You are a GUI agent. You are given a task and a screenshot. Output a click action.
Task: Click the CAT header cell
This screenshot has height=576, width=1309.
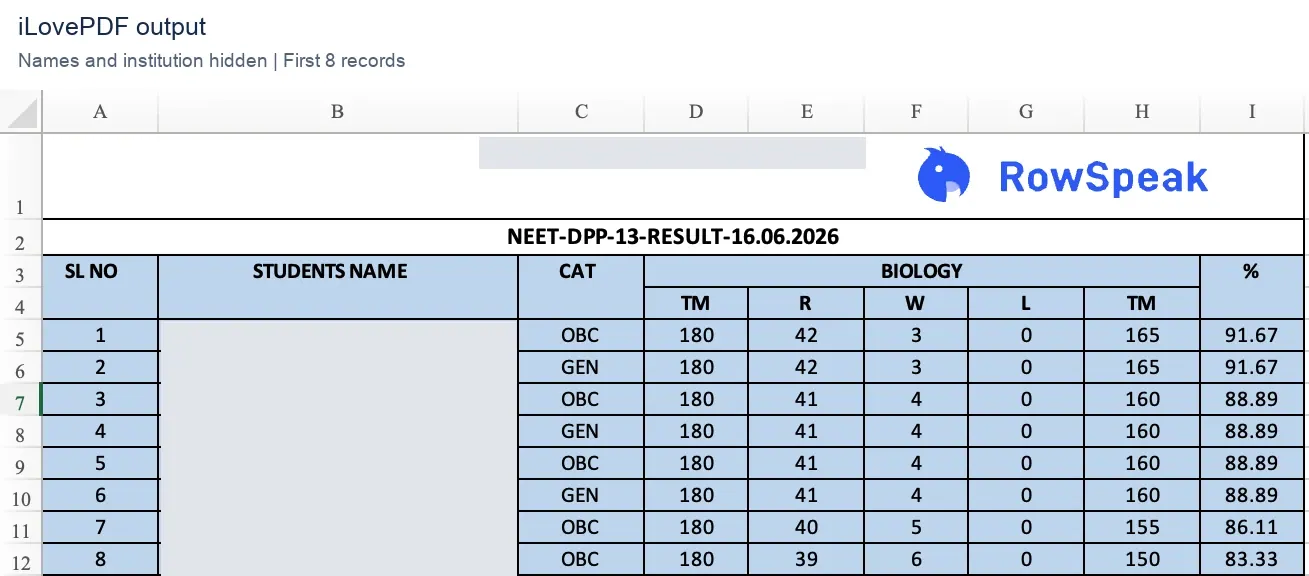click(581, 287)
